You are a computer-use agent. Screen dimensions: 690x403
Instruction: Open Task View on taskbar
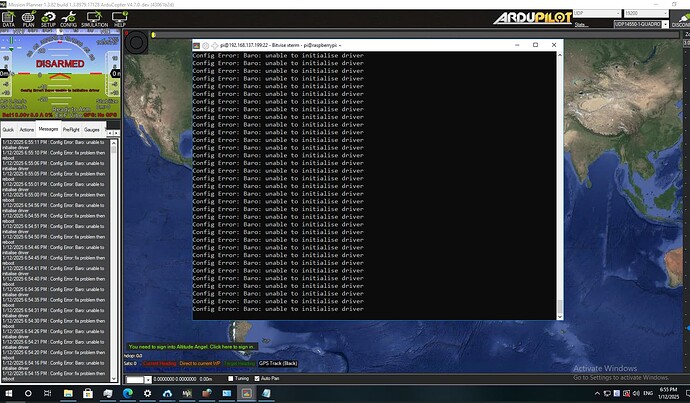point(48,393)
